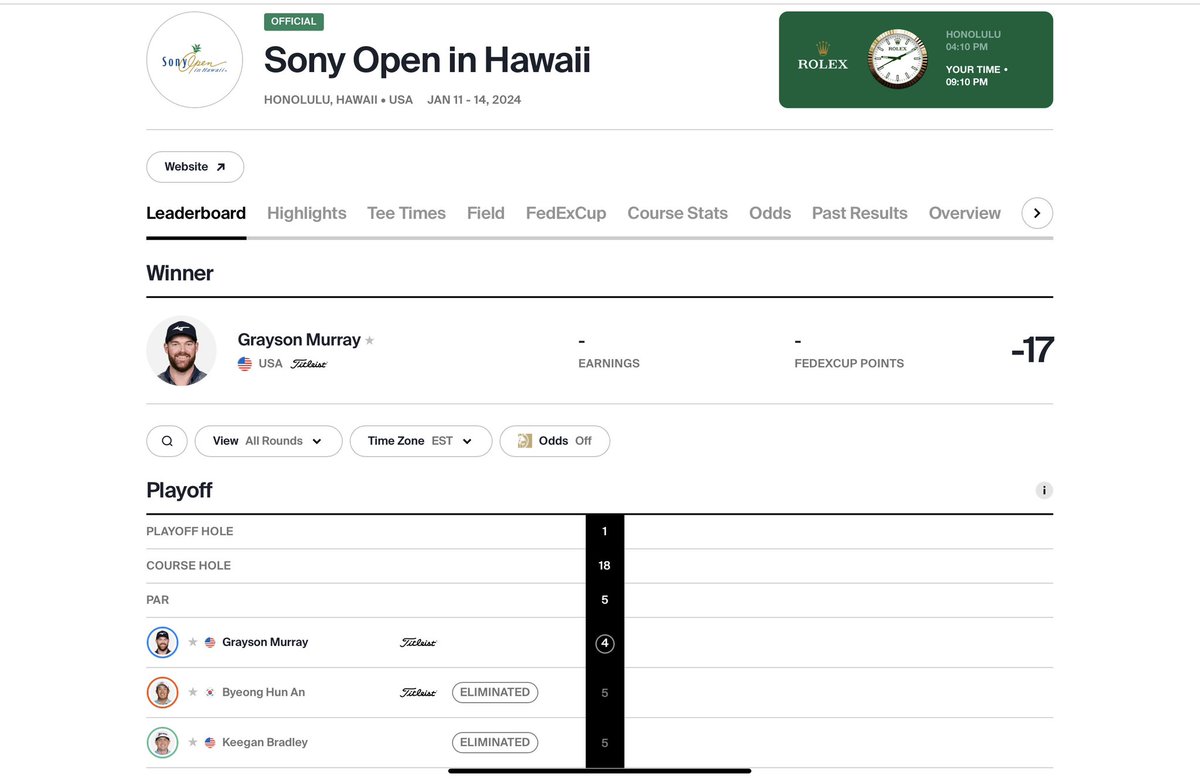Click the HONOLULU, HAWAII • USA location text
This screenshot has height=780, width=1200.
point(338,100)
